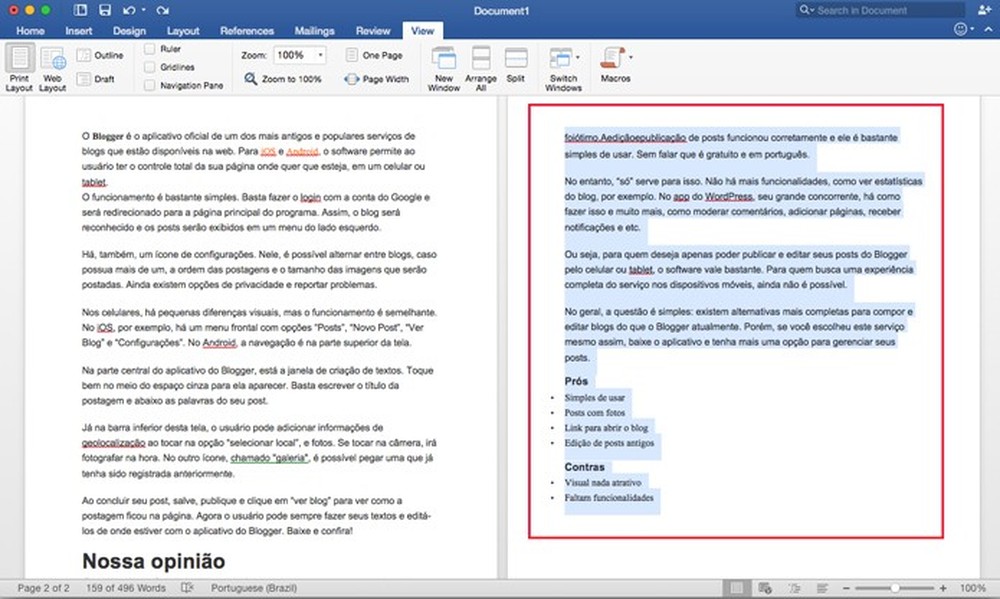The height and width of the screenshot is (599, 1000).
Task: Split the document window
Action: pyautogui.click(x=516, y=64)
